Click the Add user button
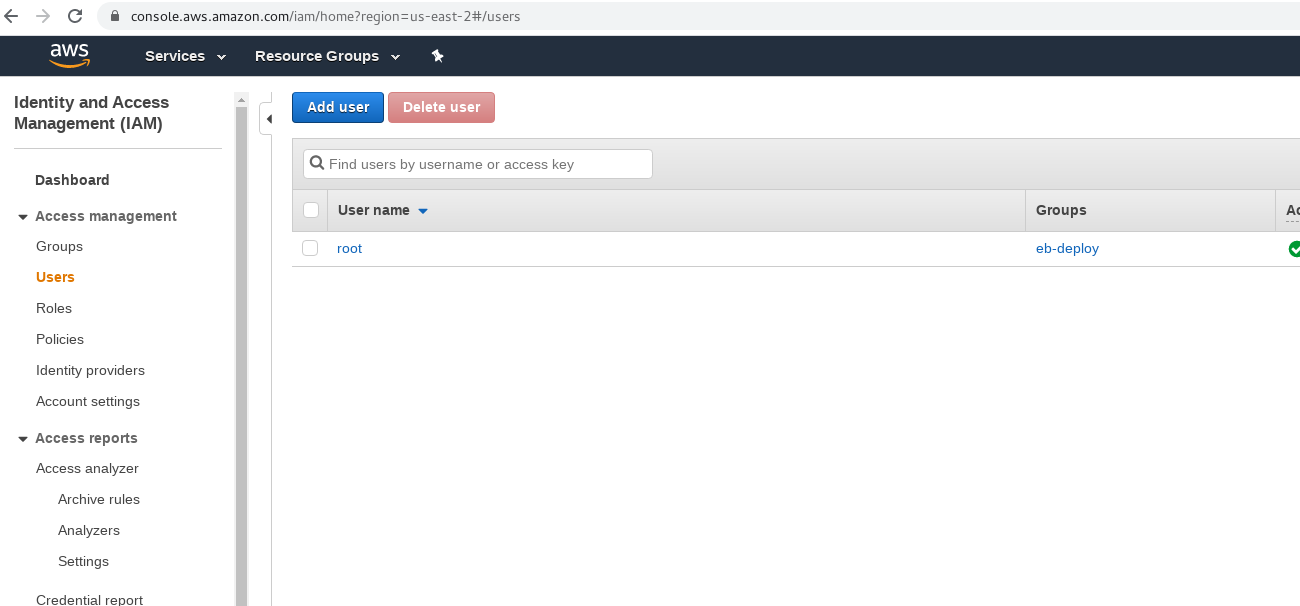1300x606 pixels. [338, 107]
